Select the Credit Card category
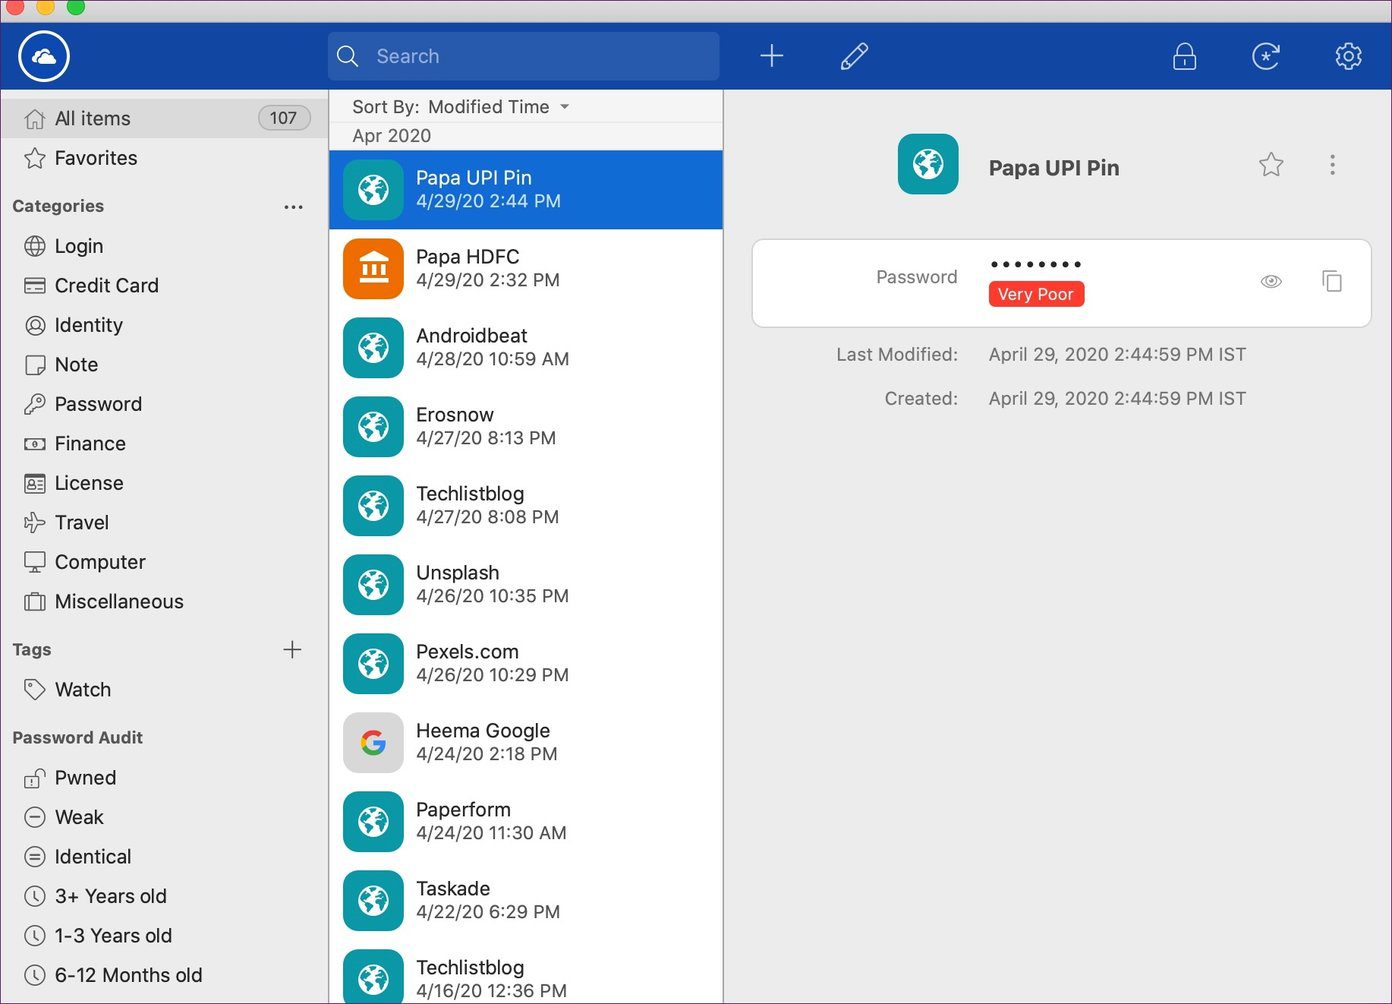 [x=164, y=286]
